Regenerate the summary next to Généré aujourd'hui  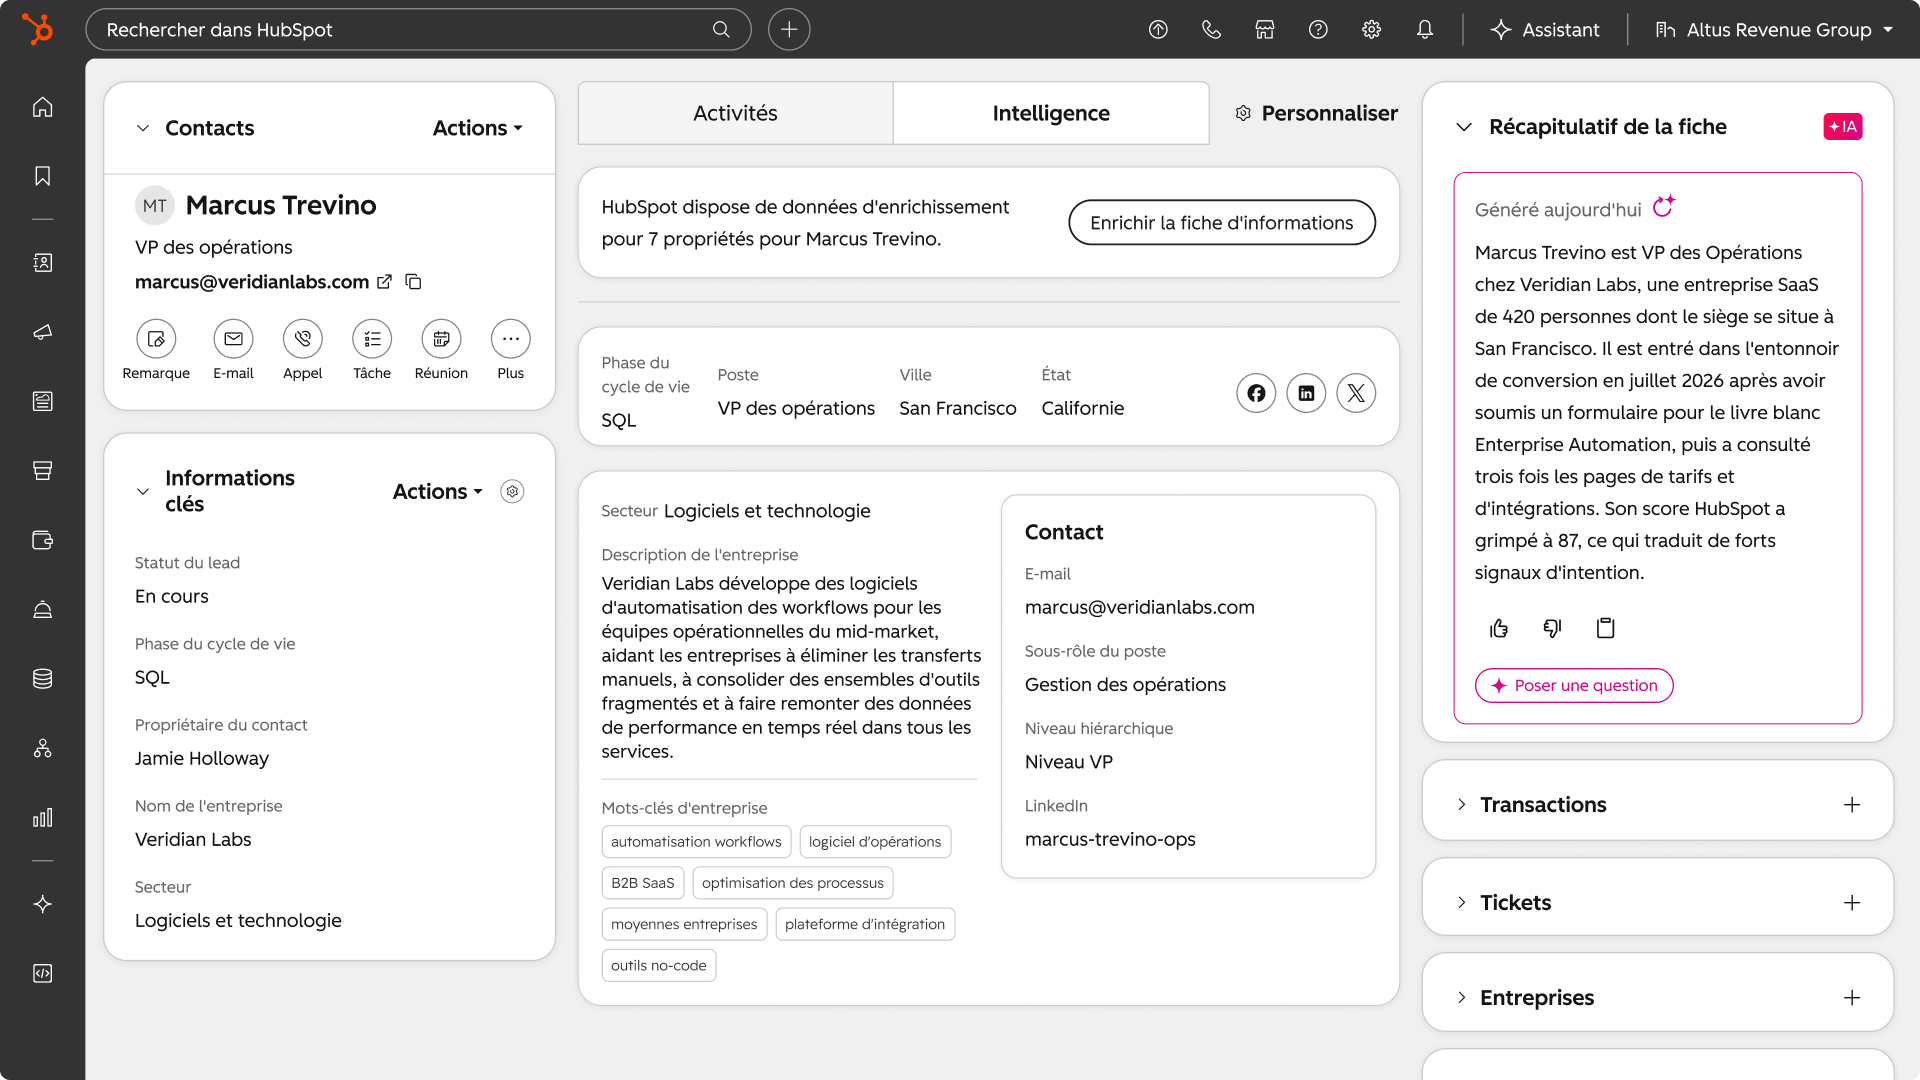click(1663, 207)
